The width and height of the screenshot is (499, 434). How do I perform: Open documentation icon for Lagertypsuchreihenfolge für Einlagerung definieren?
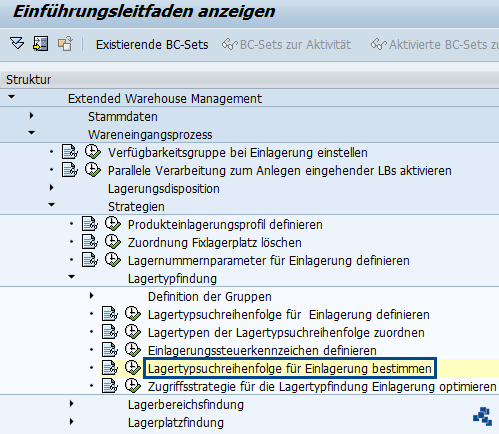[x=110, y=314]
